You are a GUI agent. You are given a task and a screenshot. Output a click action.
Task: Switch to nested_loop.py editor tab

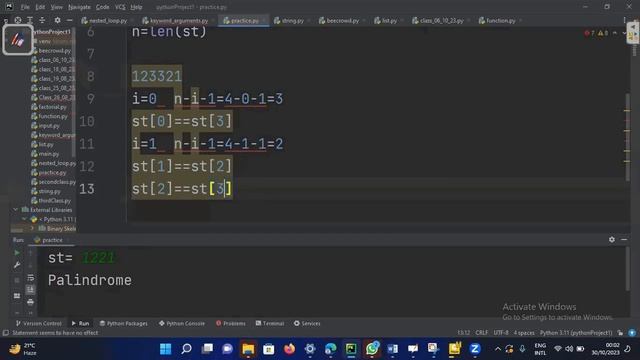(x=107, y=20)
